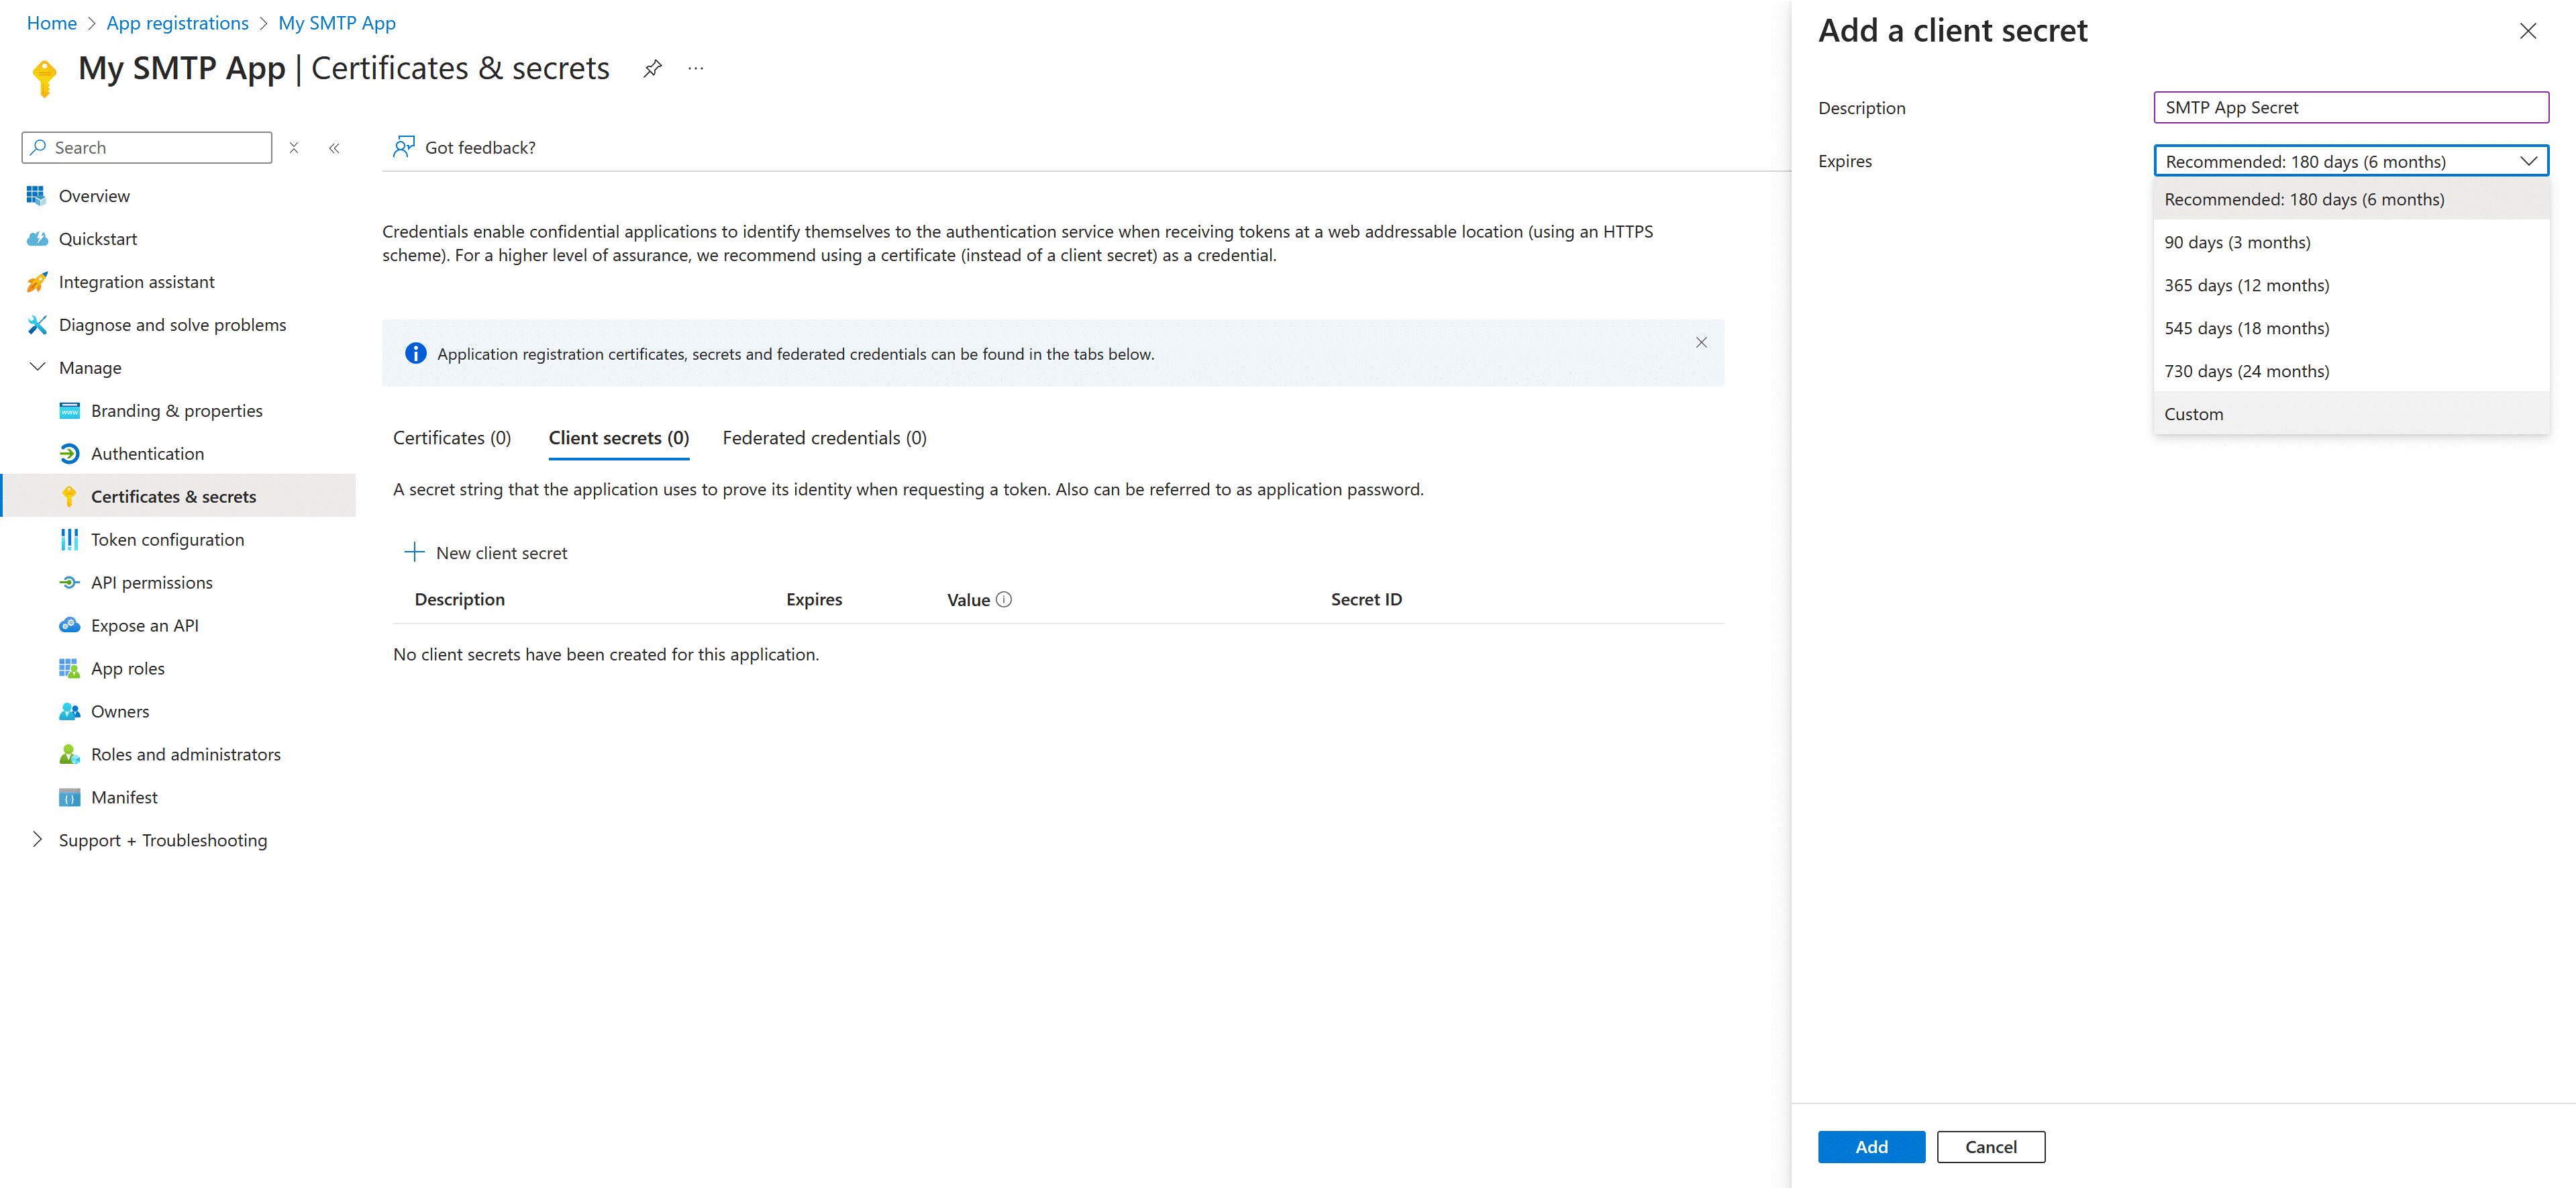This screenshot has width=2576, height=1188.
Task: Select 545 days (18 months) expiry option
Action: pos(2351,329)
